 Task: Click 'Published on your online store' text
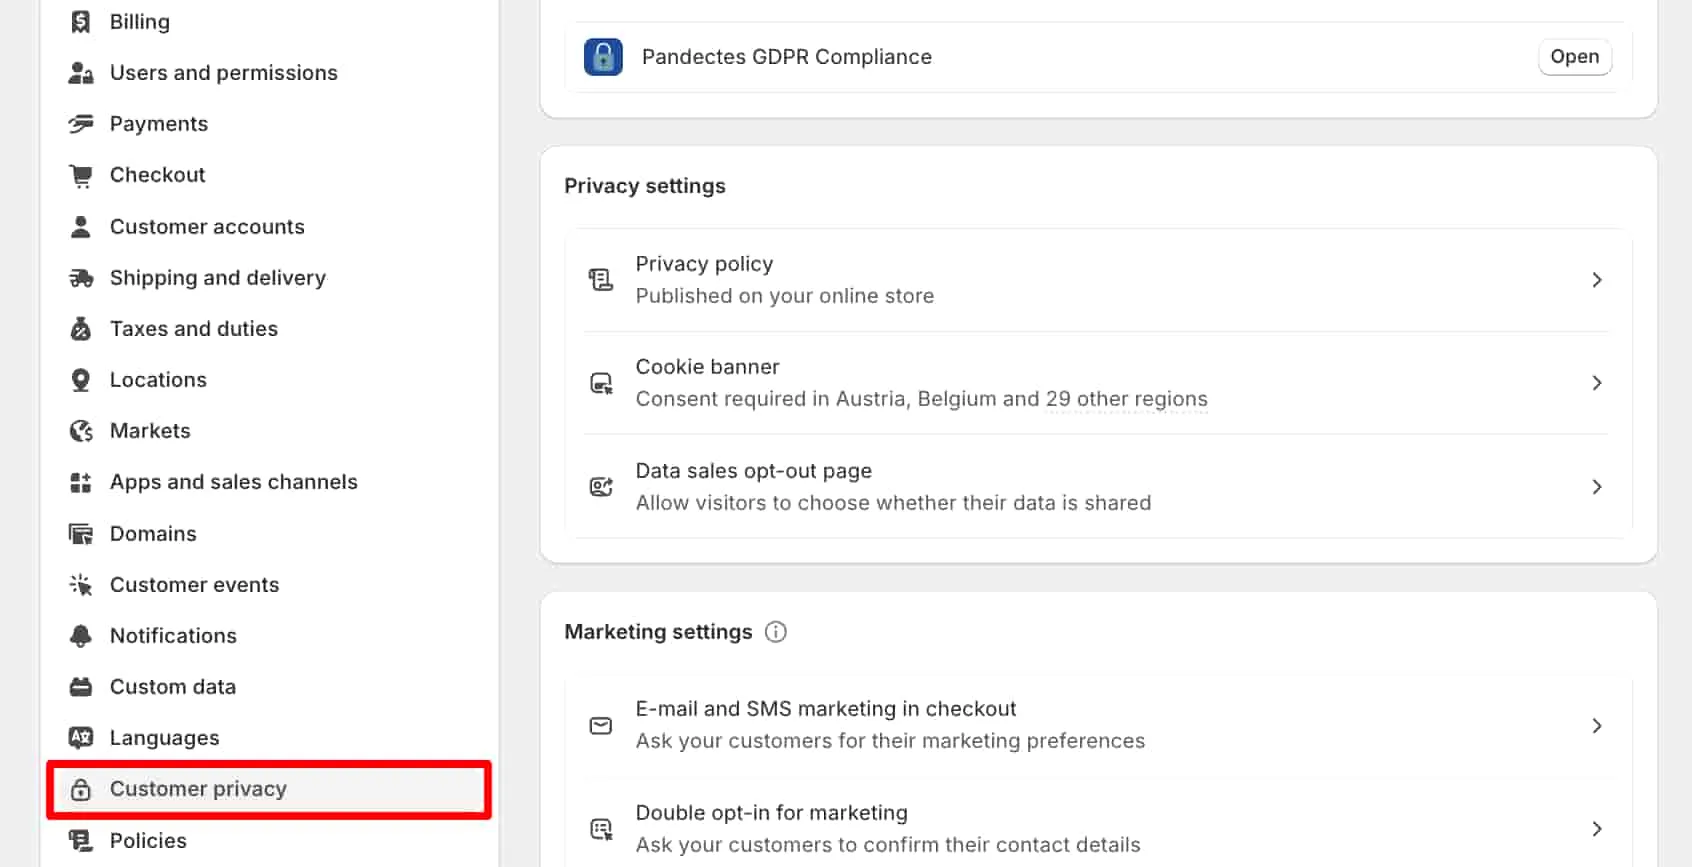(785, 296)
